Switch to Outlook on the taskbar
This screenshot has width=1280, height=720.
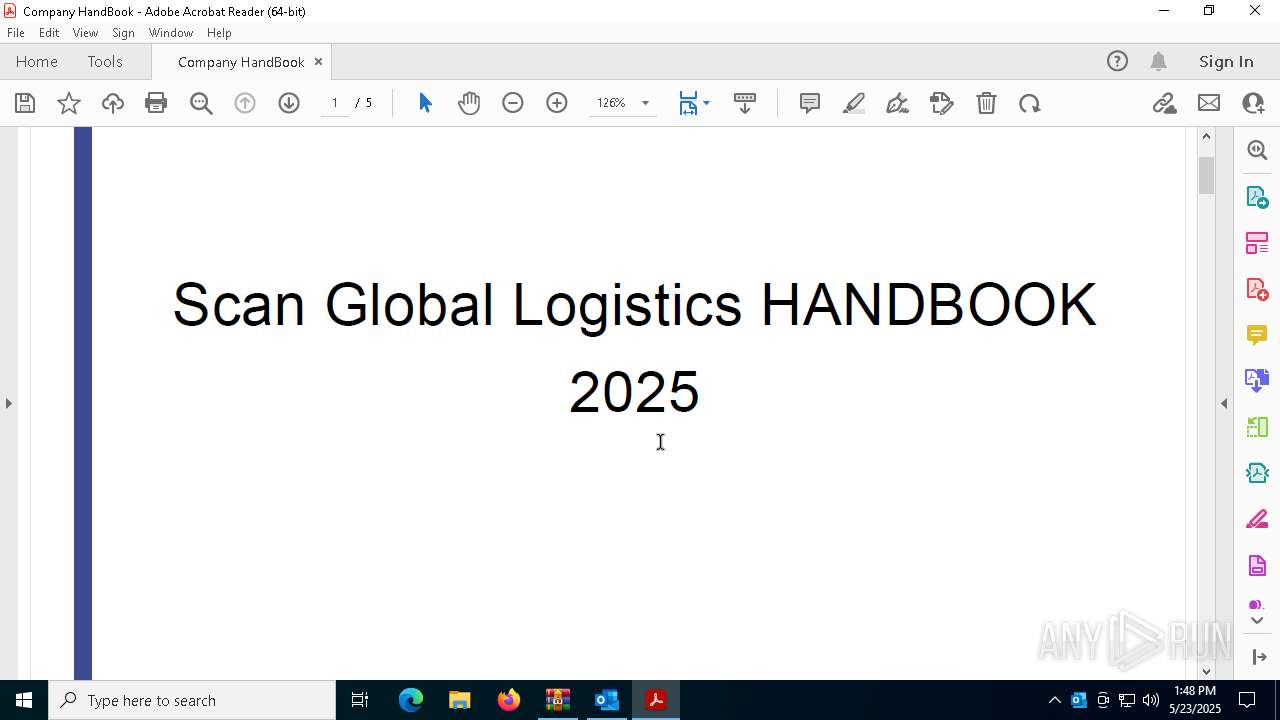tap(606, 700)
